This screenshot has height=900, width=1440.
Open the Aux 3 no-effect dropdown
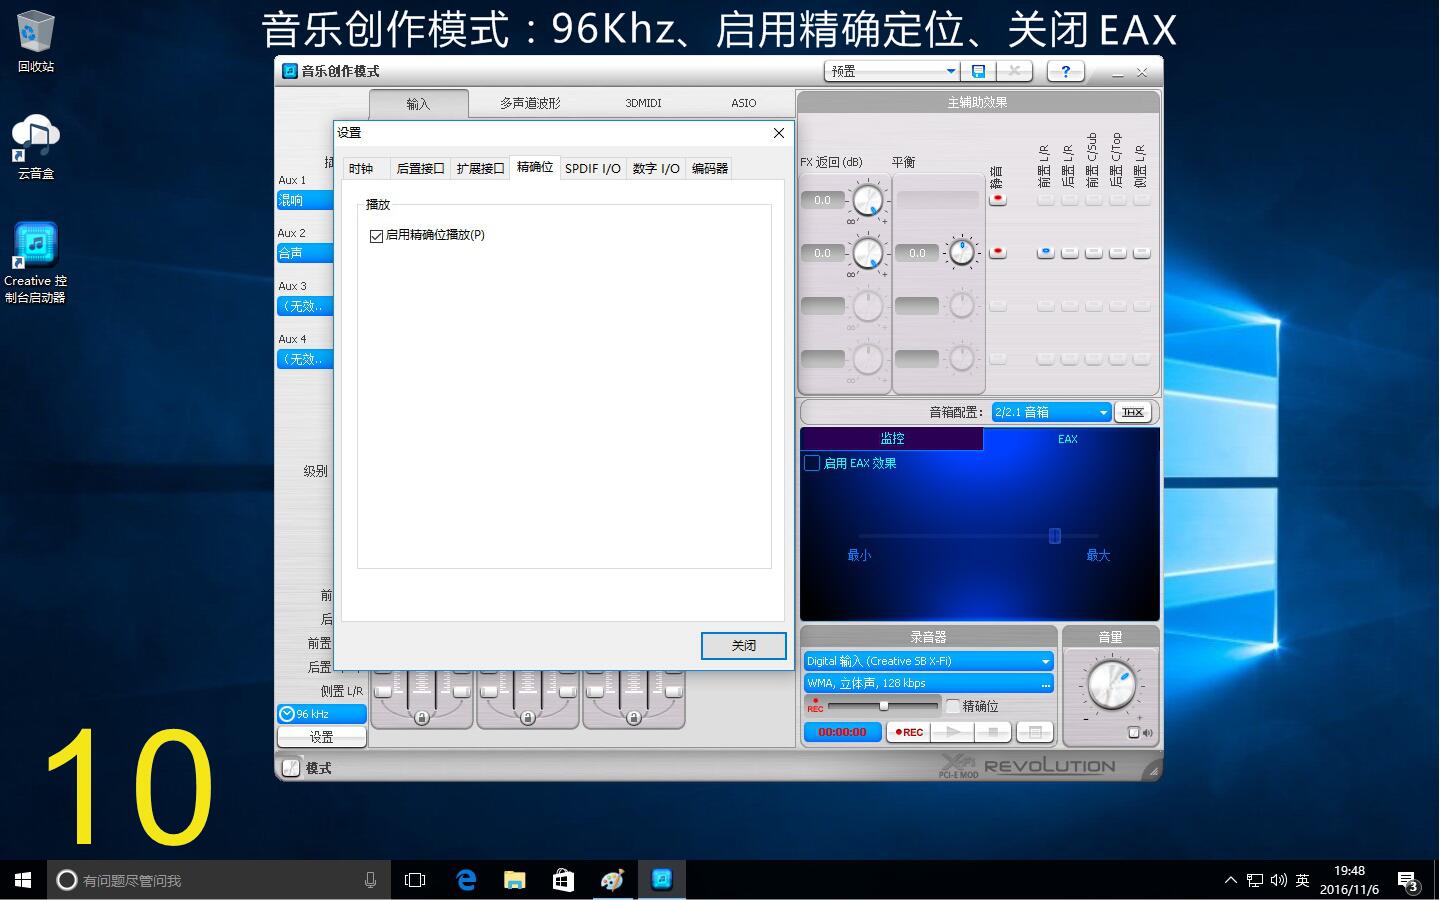point(305,306)
